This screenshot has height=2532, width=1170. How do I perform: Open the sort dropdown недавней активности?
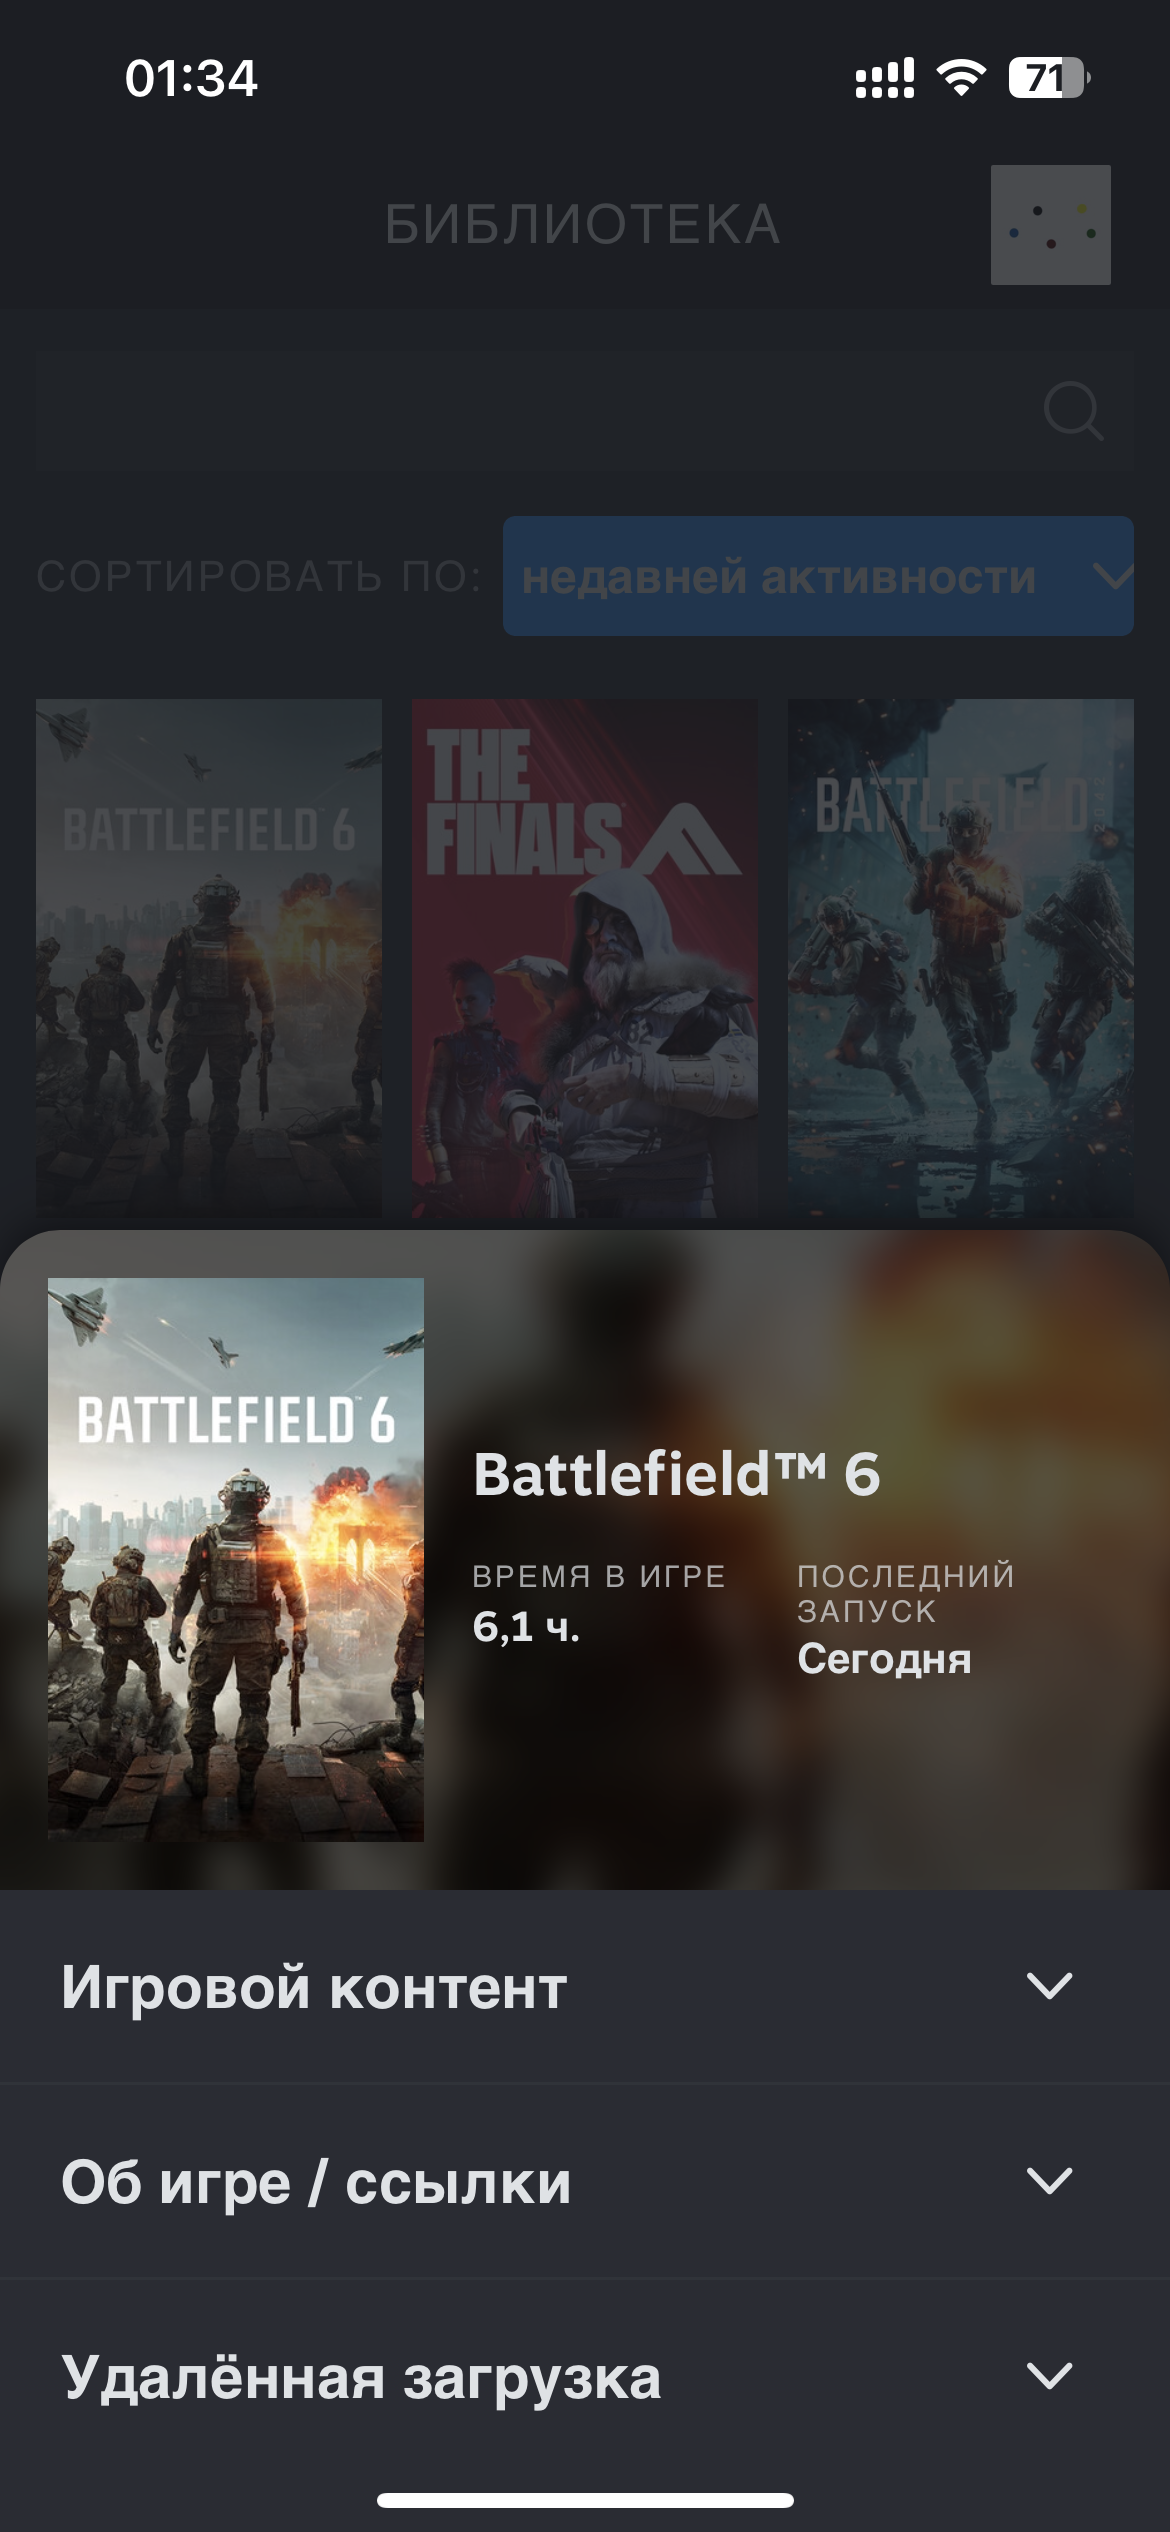pos(818,576)
